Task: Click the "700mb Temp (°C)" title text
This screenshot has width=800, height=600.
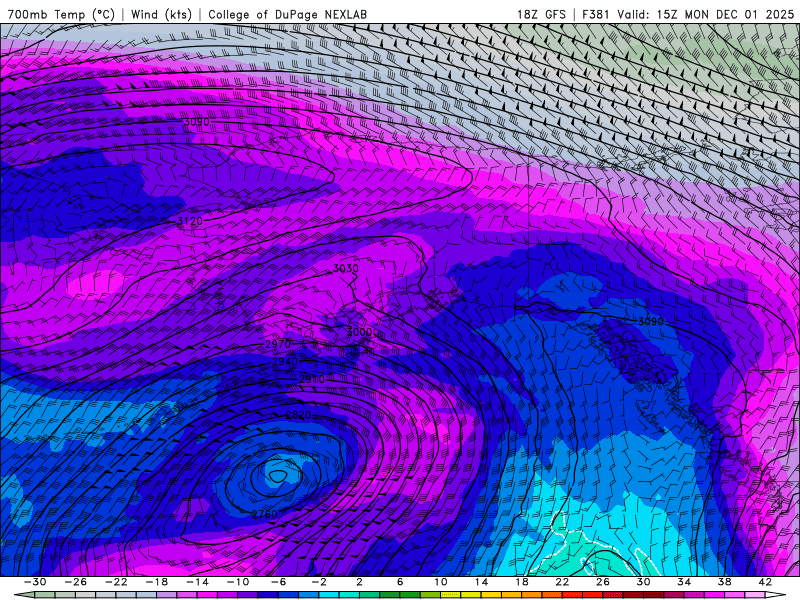Action: pyautogui.click(x=60, y=15)
